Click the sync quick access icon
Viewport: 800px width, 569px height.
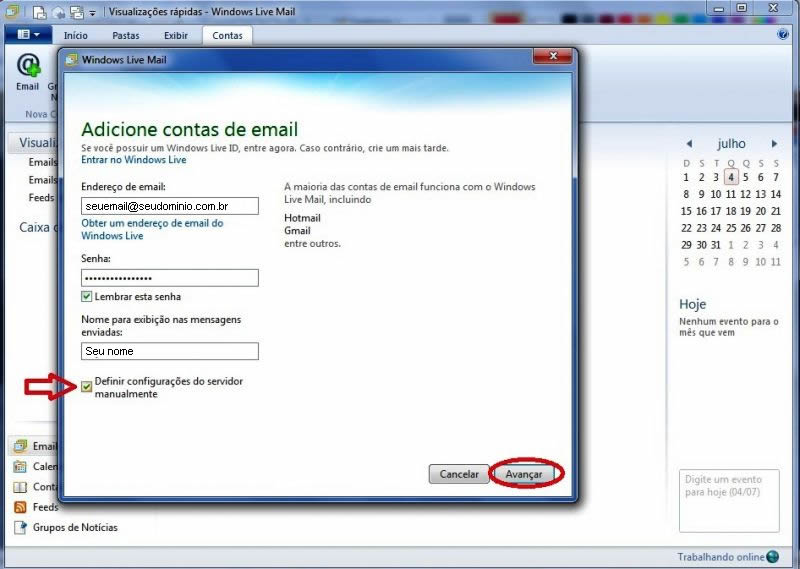click(x=77, y=12)
